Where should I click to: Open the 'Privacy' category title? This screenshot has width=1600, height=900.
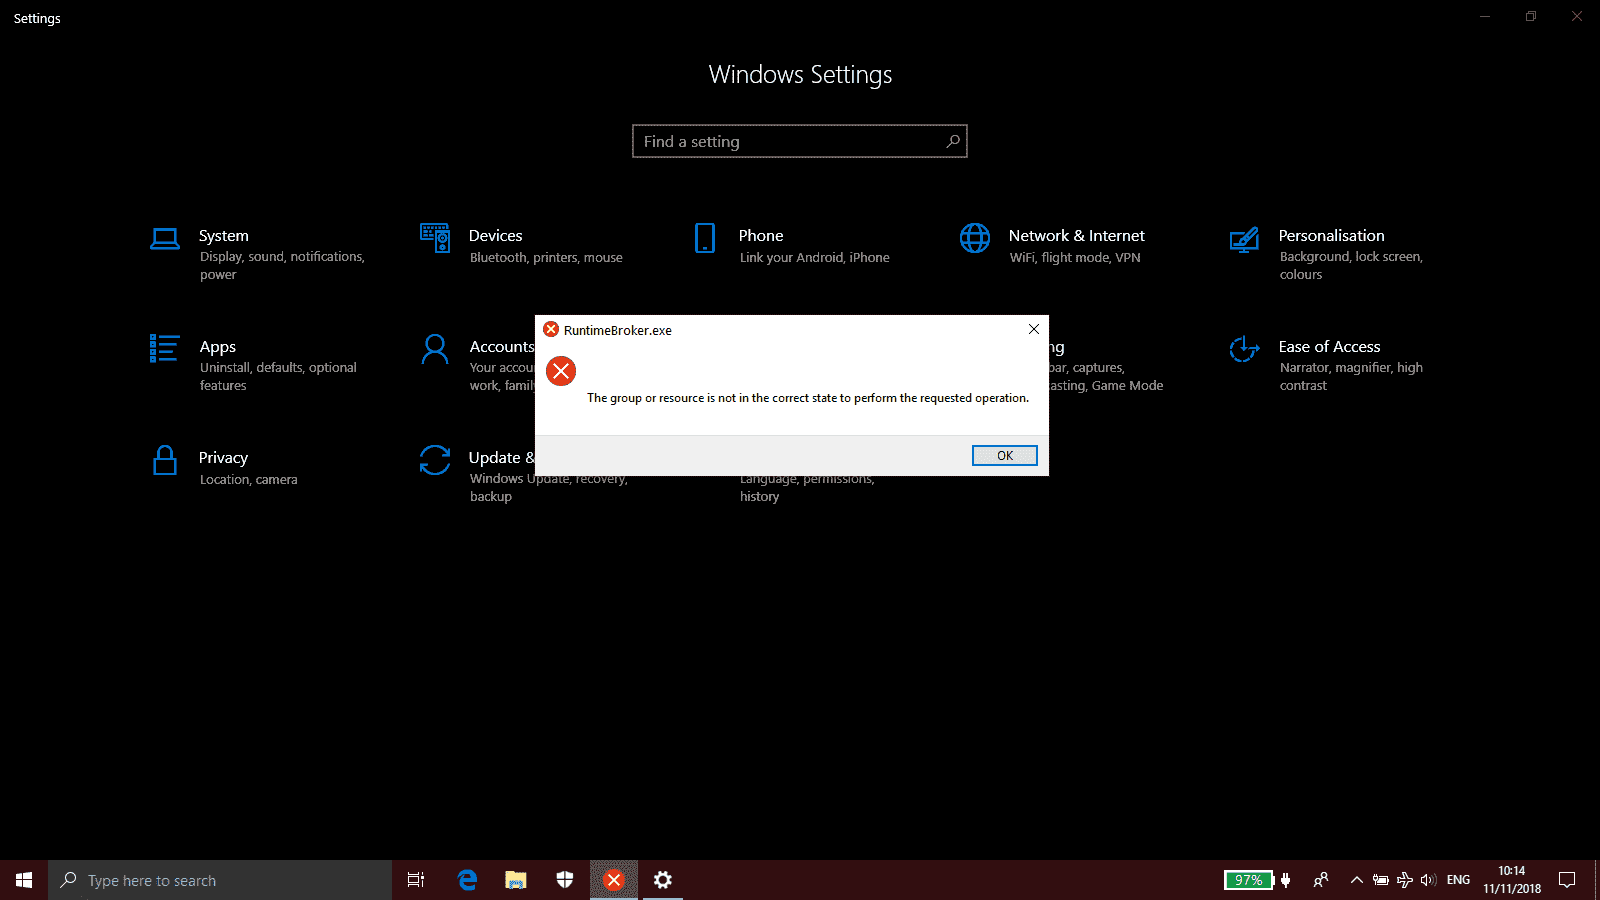pyautogui.click(x=223, y=458)
